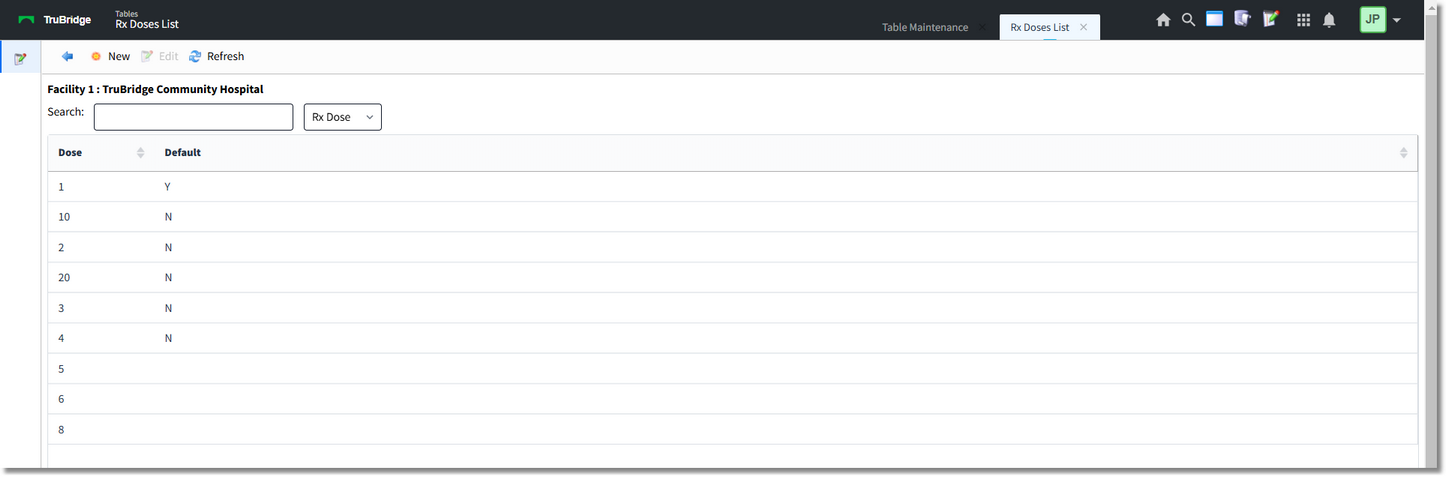Click the N default value for dose 4

pyautogui.click(x=169, y=338)
